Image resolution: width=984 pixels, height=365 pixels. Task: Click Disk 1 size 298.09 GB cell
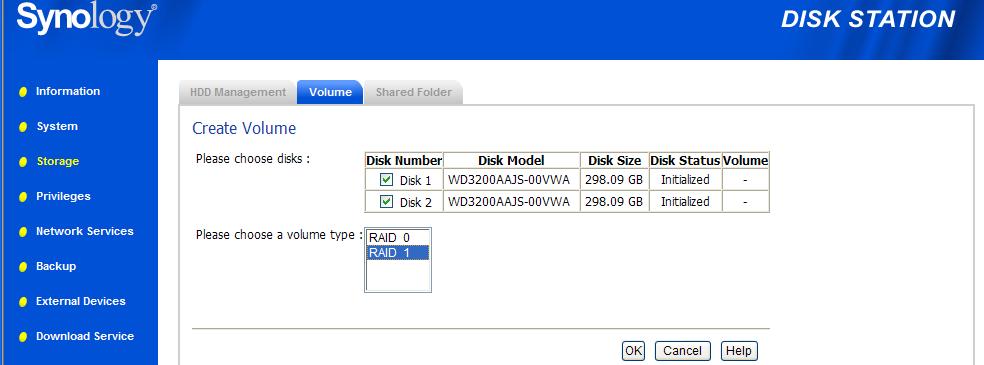coord(614,180)
